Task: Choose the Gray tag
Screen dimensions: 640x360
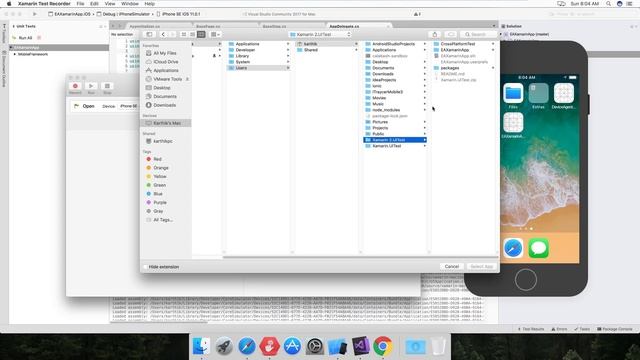Action: coord(158,211)
